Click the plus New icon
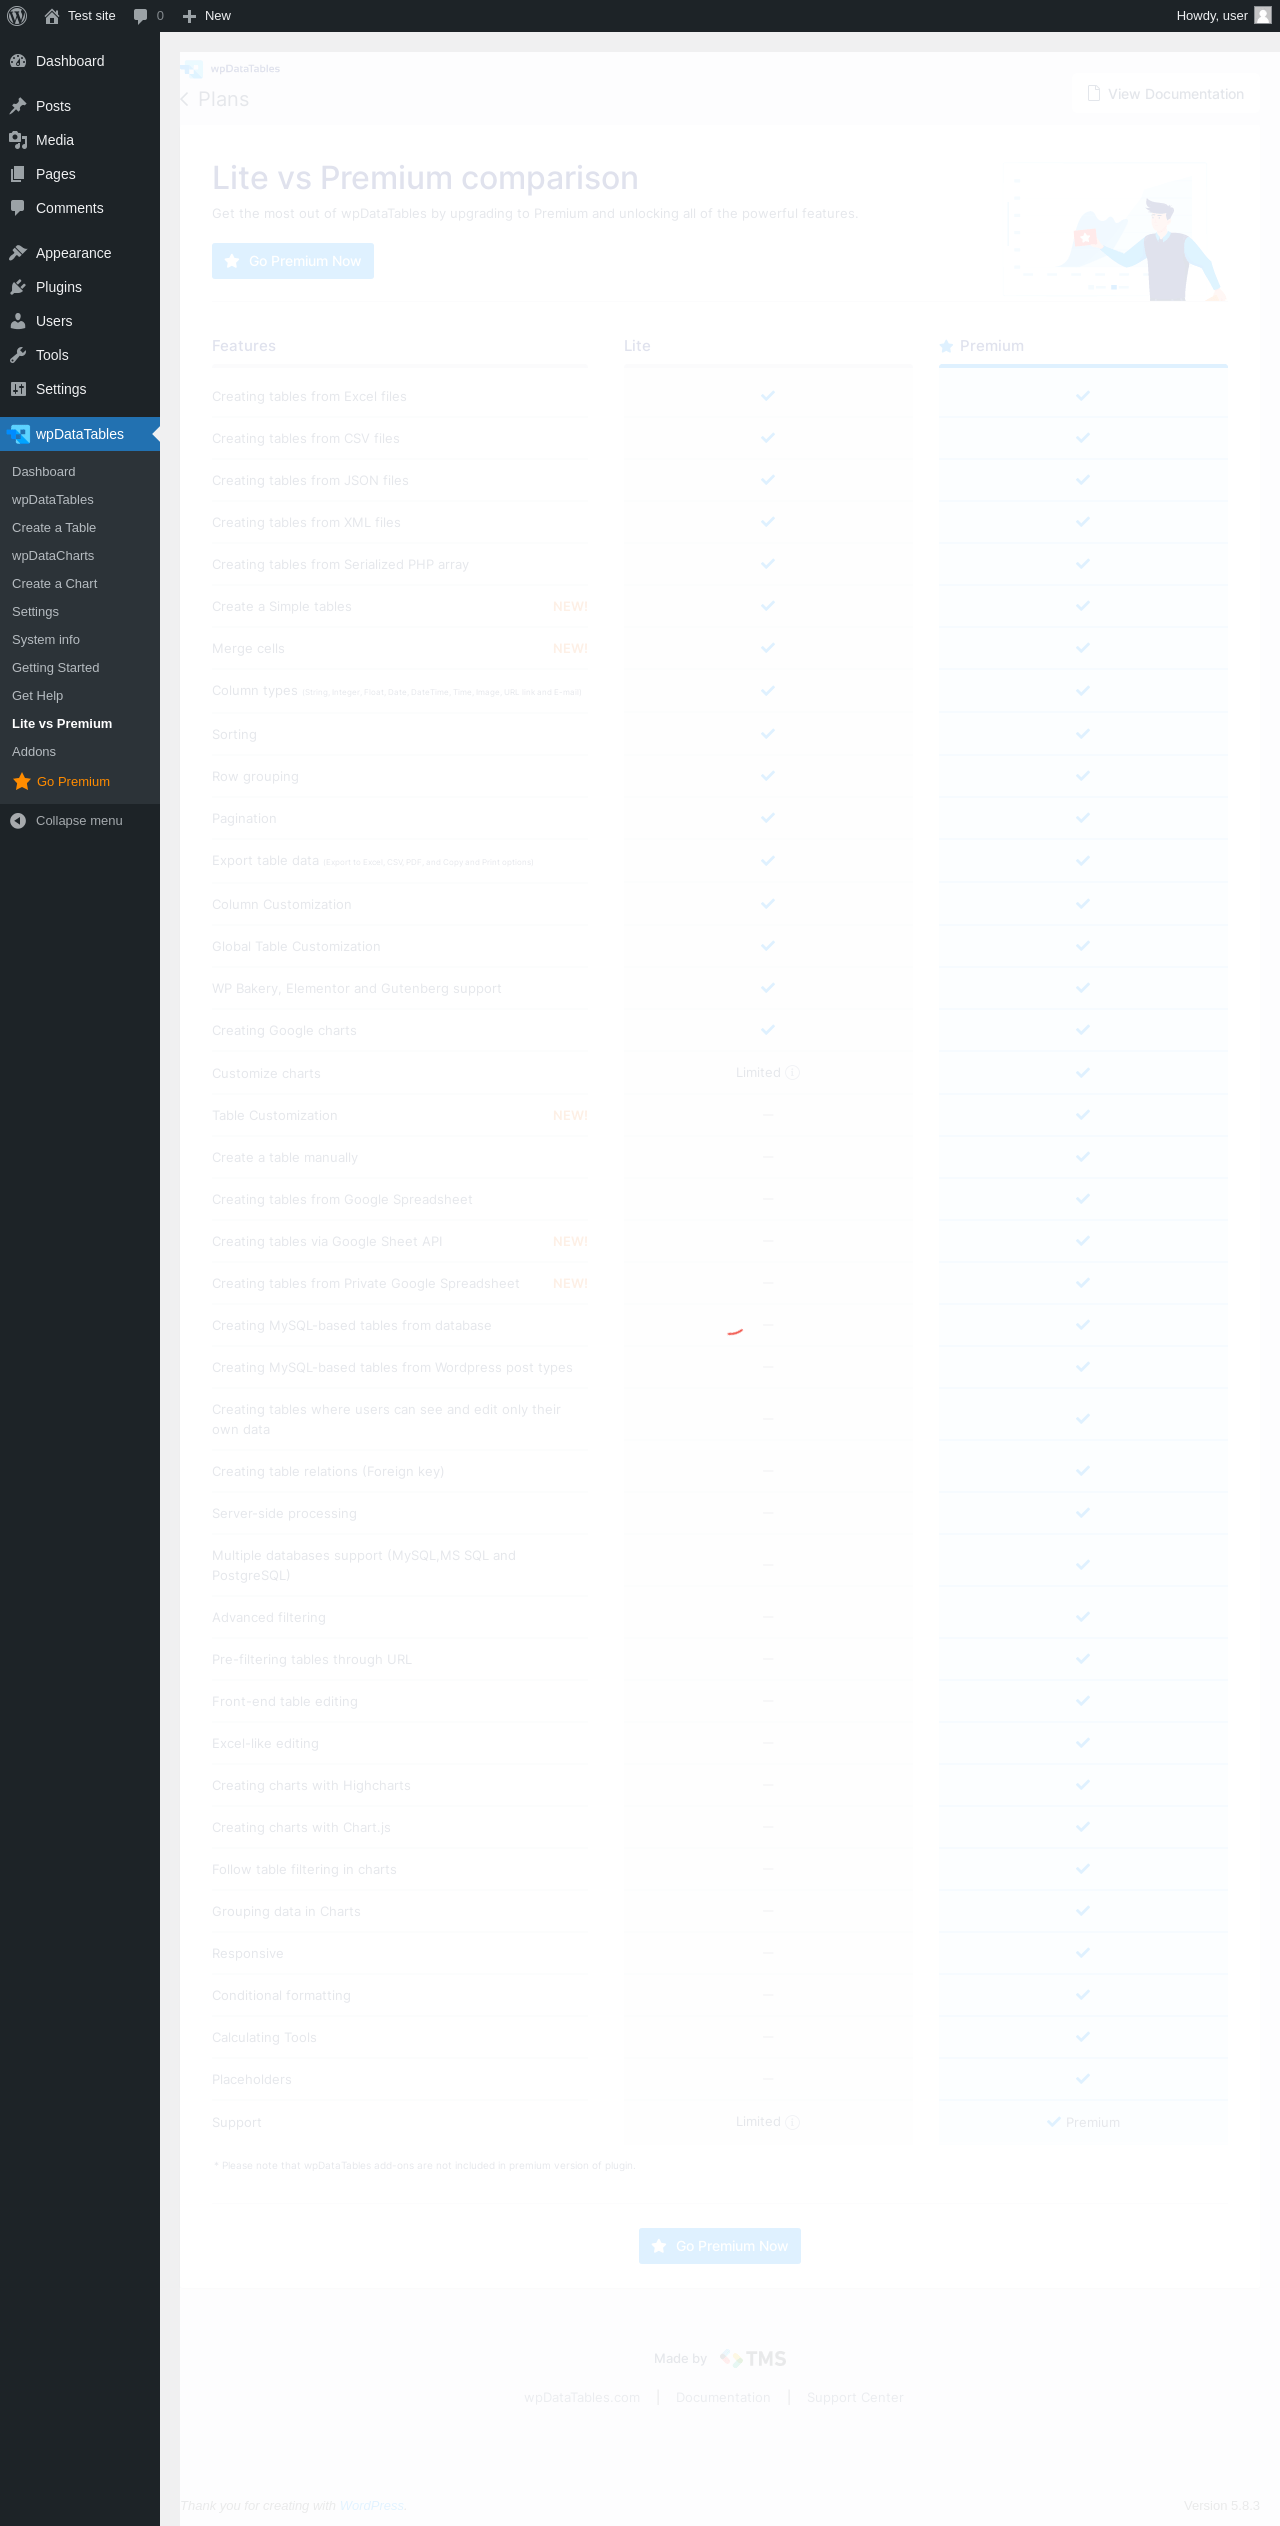 (x=189, y=16)
